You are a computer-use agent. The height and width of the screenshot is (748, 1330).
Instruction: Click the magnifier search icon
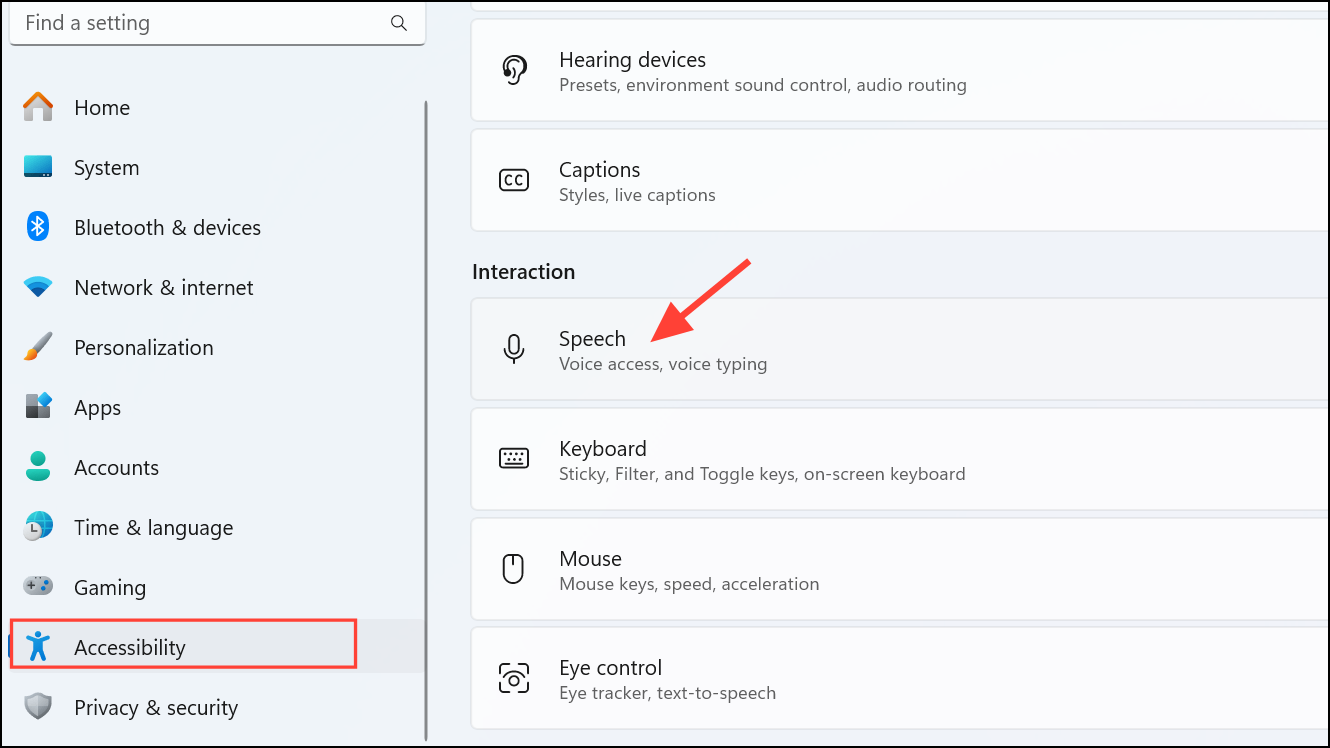[399, 23]
